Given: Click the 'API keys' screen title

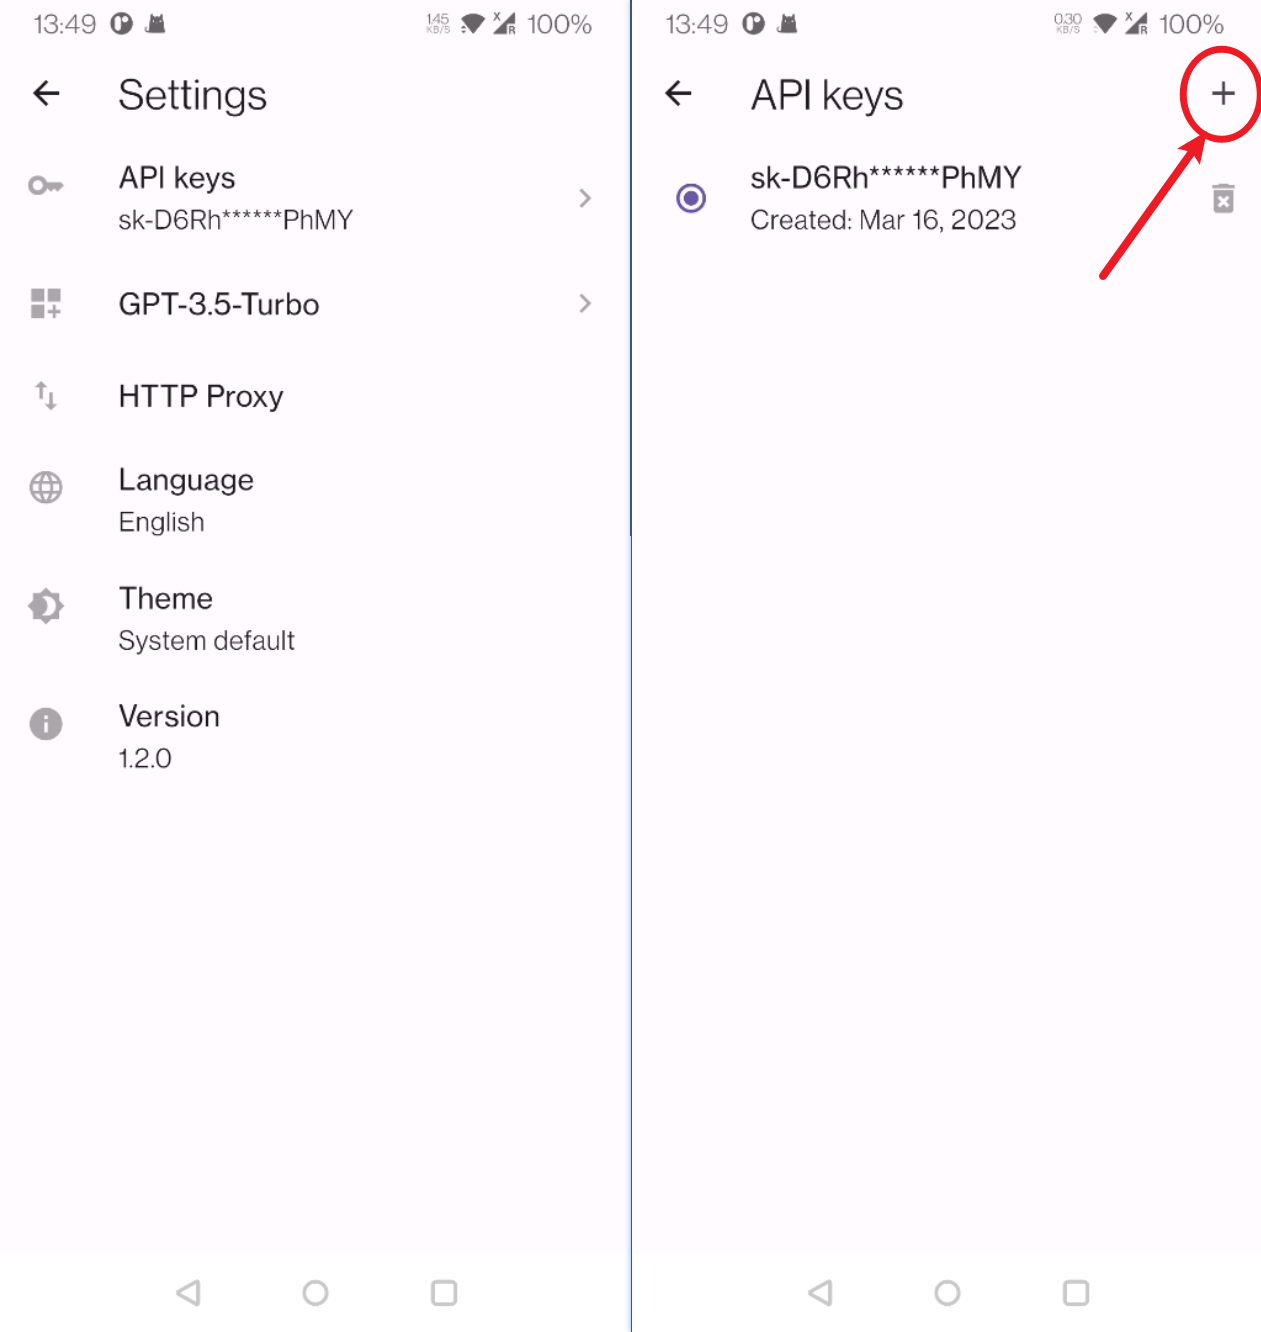Looking at the screenshot, I should 827,96.
